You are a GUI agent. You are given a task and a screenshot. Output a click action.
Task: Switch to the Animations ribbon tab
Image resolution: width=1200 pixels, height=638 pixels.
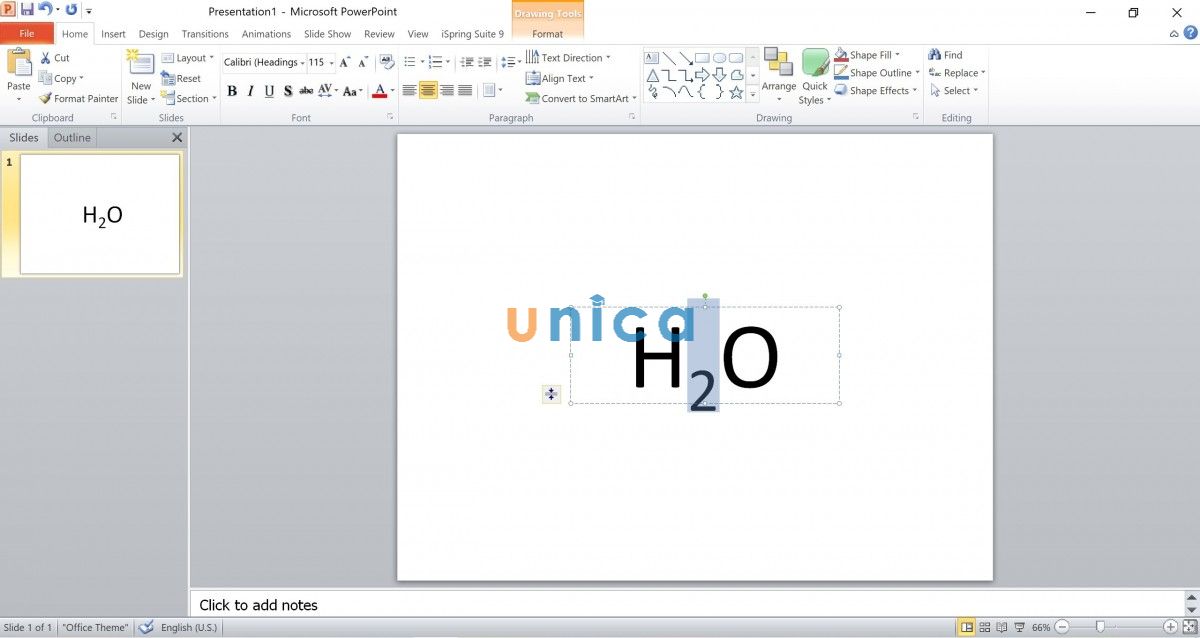(265, 33)
